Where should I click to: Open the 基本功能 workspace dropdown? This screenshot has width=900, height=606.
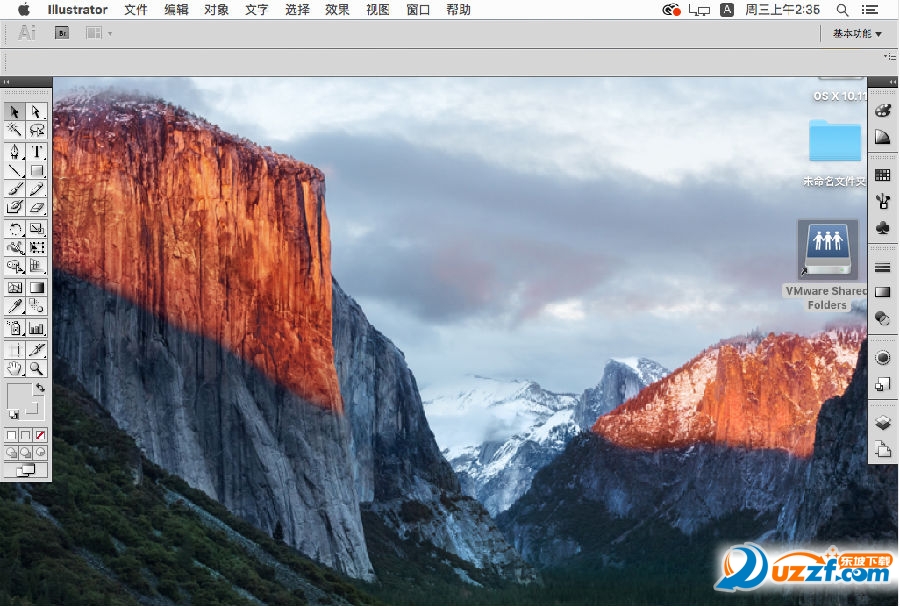[x=857, y=33]
